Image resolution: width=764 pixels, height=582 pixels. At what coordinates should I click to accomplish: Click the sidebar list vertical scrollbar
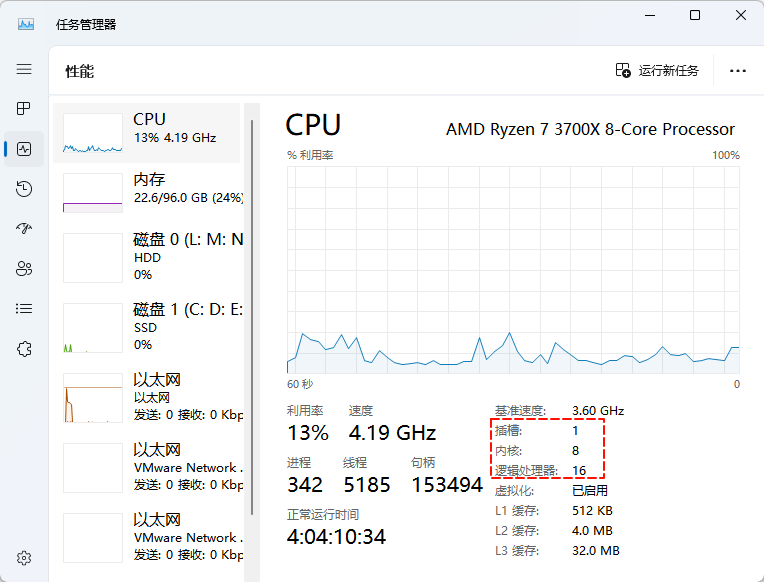click(x=252, y=300)
